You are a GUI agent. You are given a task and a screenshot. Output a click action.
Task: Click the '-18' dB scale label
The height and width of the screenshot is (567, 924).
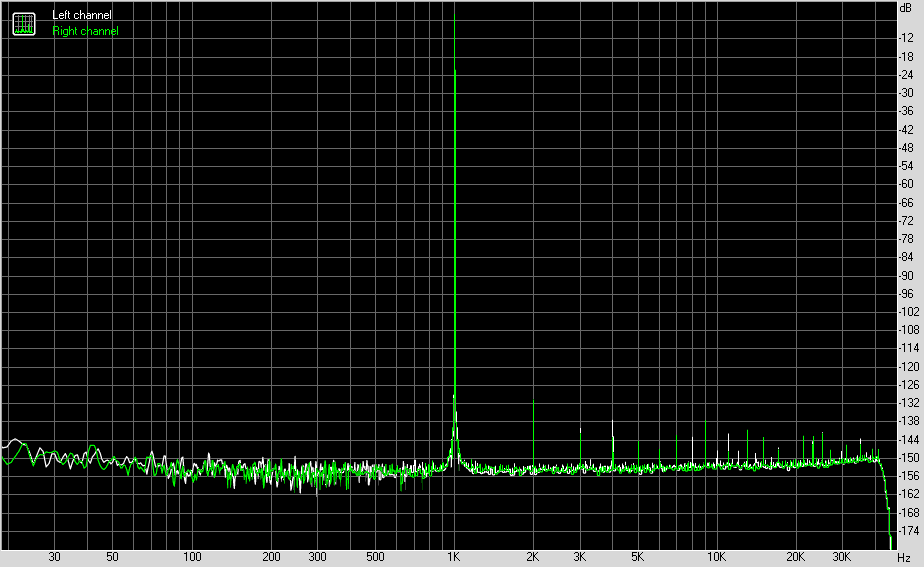[906, 57]
